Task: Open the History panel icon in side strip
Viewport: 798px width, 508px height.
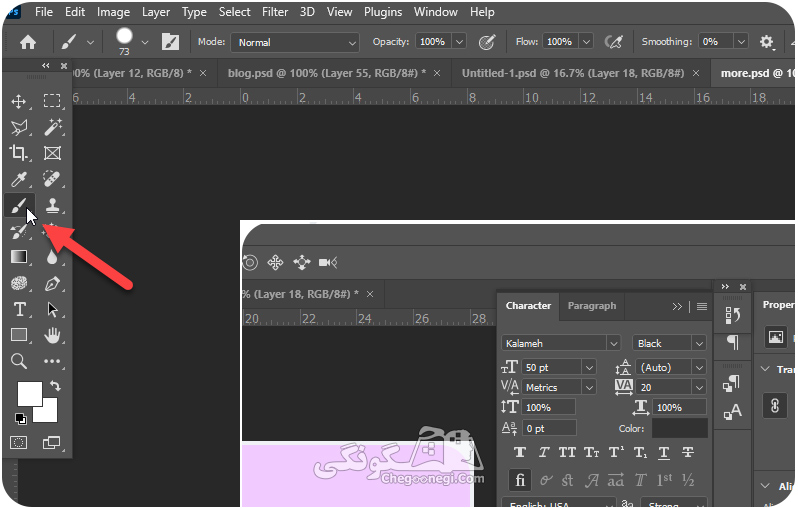Action: (732, 315)
